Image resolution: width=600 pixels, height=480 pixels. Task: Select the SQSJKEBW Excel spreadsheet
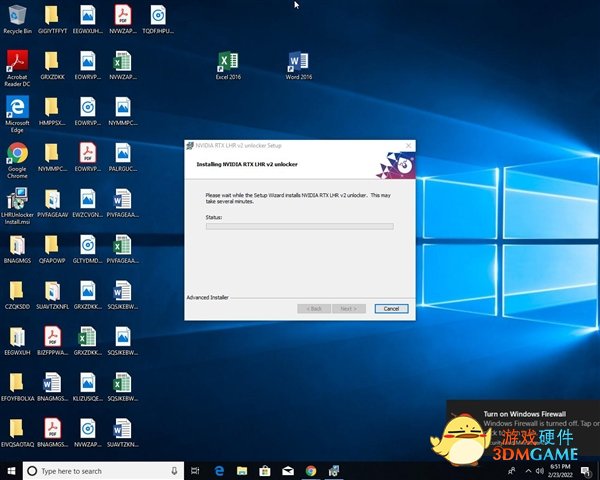[123, 387]
